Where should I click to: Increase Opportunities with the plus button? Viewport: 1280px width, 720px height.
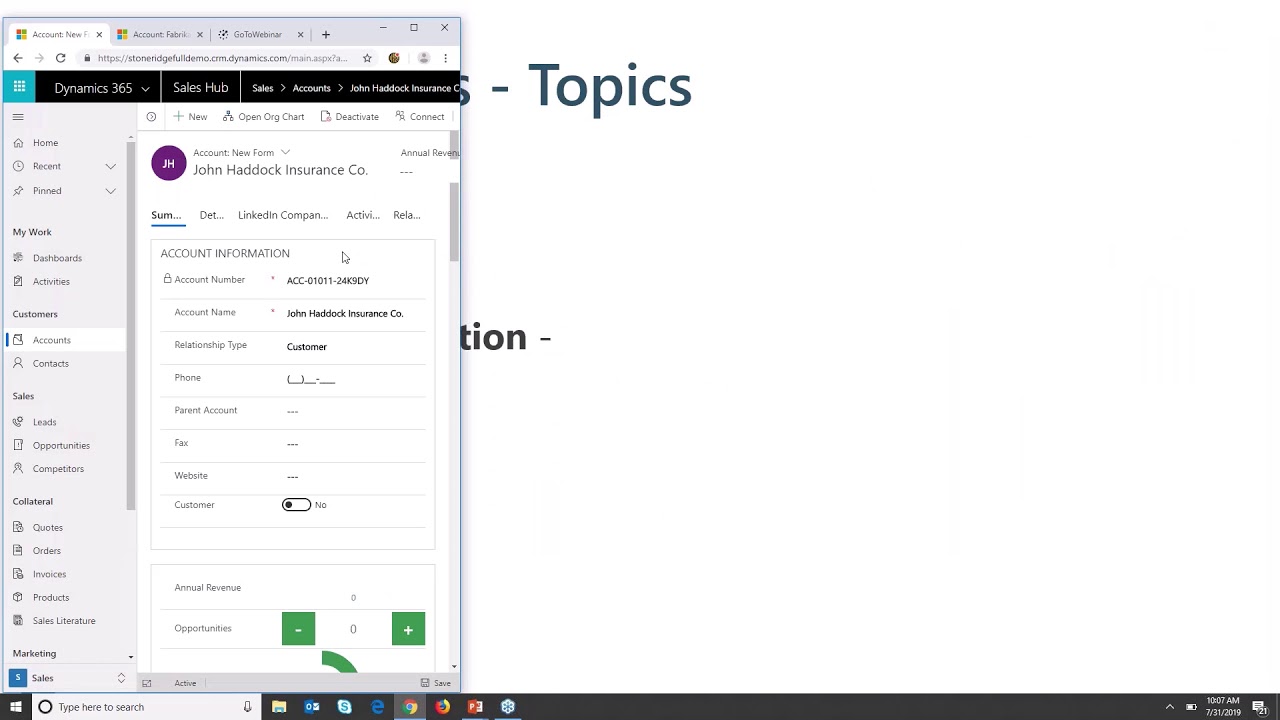click(x=408, y=629)
